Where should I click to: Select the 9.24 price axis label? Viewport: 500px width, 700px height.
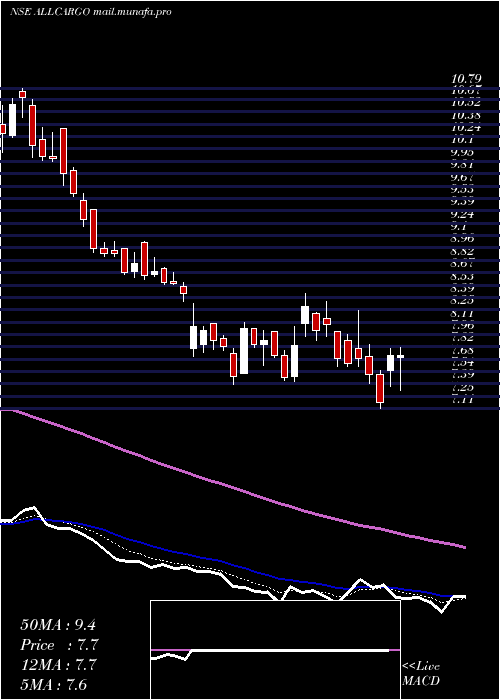[x=464, y=215]
